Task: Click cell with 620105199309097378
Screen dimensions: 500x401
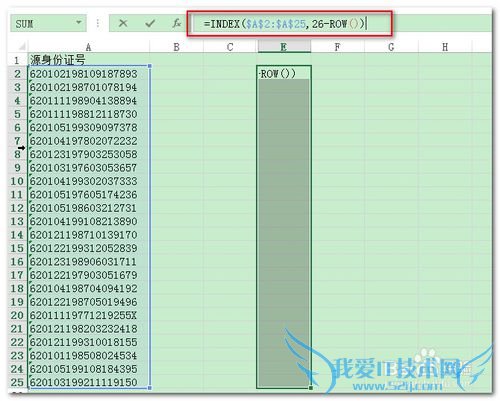Action: 89,127
